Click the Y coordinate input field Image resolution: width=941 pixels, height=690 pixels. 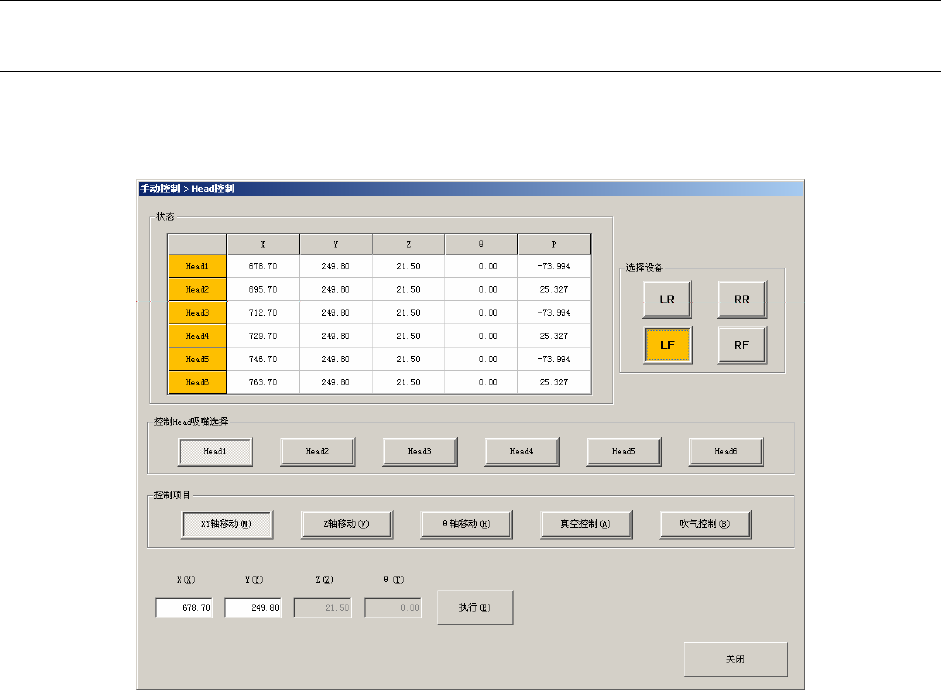tap(253, 608)
